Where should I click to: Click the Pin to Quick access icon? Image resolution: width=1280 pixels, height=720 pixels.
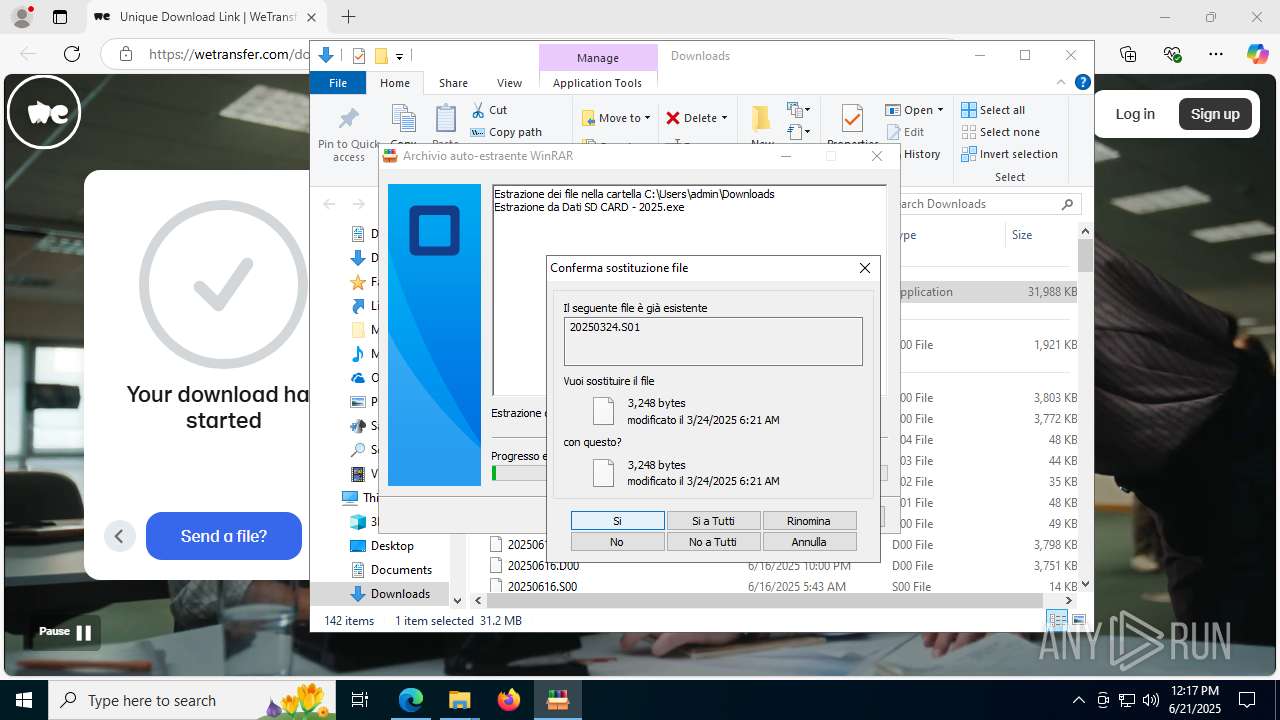click(x=348, y=119)
